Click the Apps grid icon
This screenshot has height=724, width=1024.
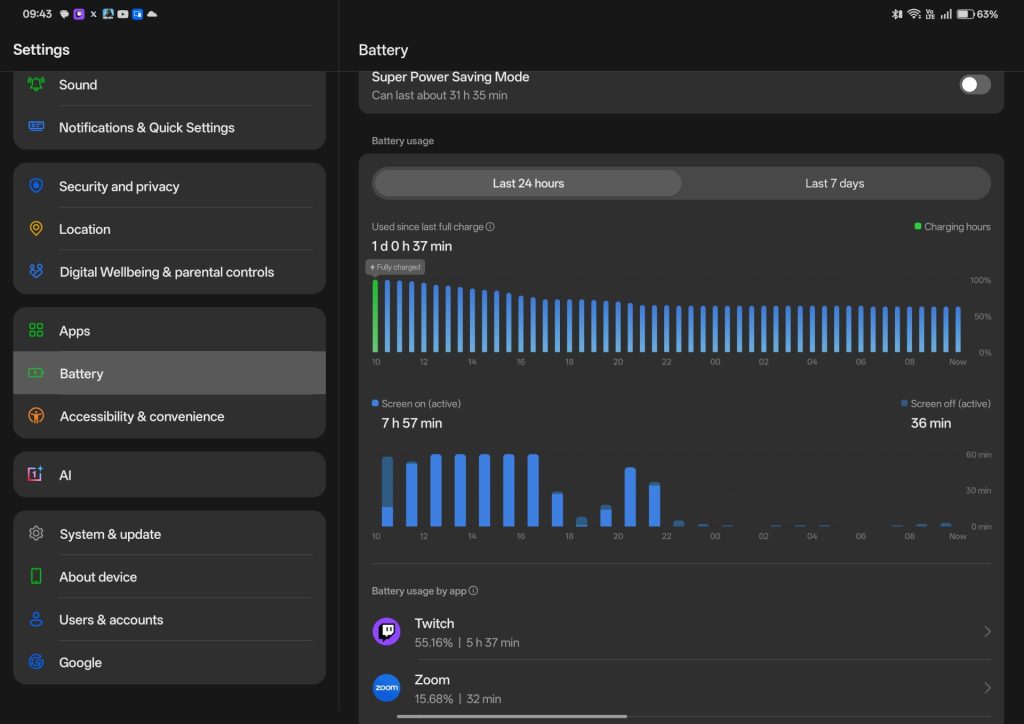[x=37, y=331]
